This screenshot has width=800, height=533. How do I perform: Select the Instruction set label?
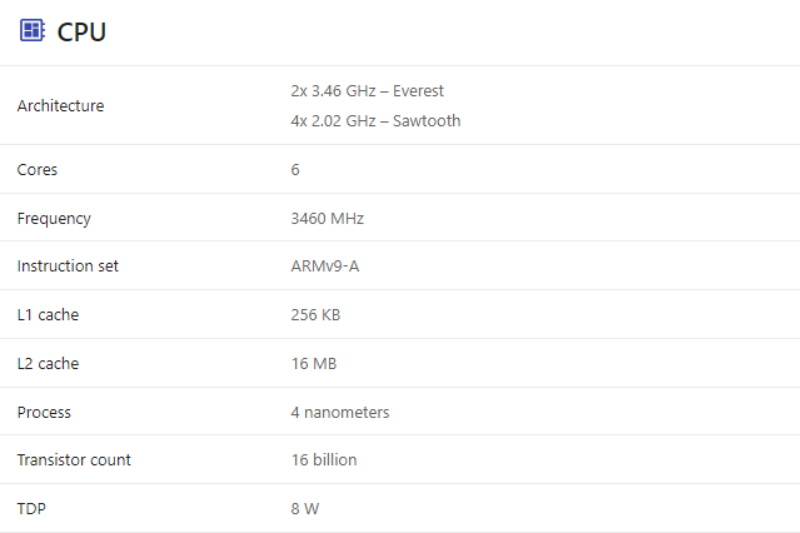click(x=68, y=266)
